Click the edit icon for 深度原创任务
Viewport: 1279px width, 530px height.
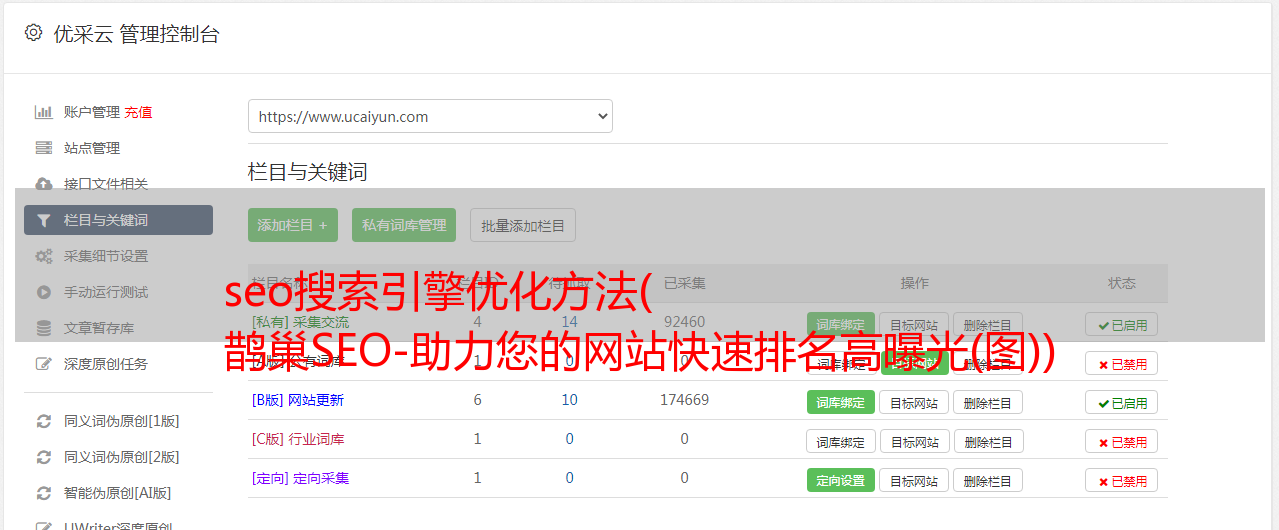click(43, 364)
